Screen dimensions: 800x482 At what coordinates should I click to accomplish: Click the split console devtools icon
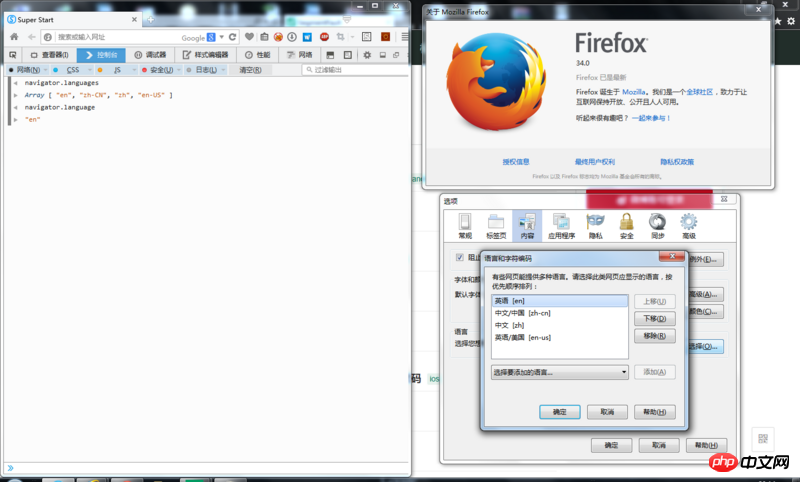click(330, 55)
